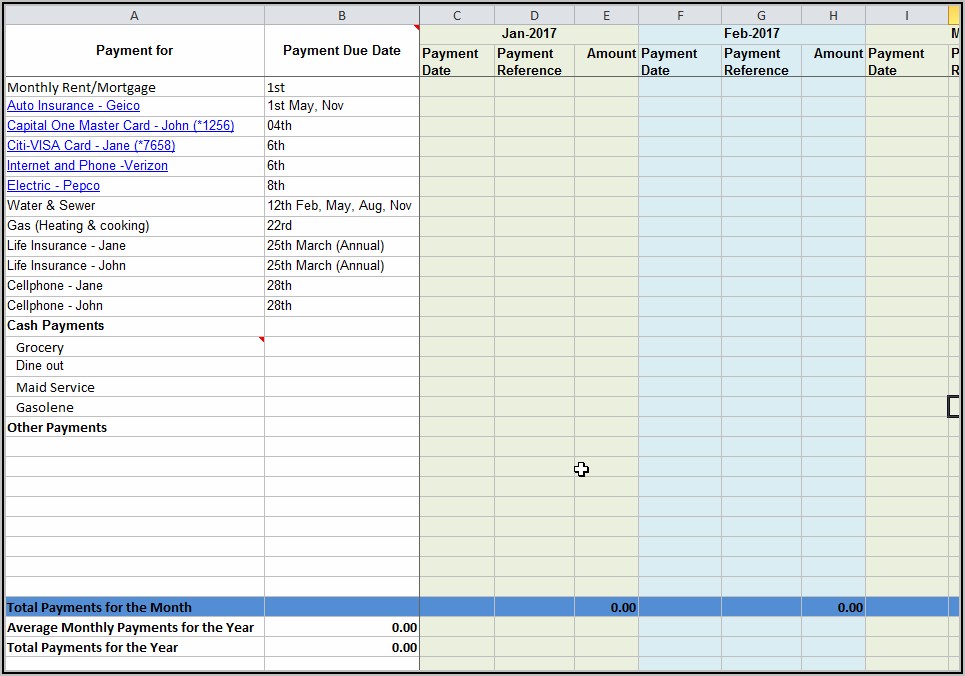
Task: Click February total payments amount 0.00
Action: pos(833,607)
